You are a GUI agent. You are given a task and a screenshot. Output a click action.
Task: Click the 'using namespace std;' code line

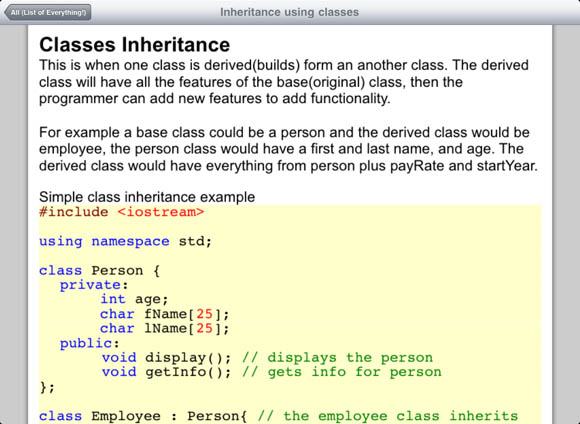[x=125, y=242]
